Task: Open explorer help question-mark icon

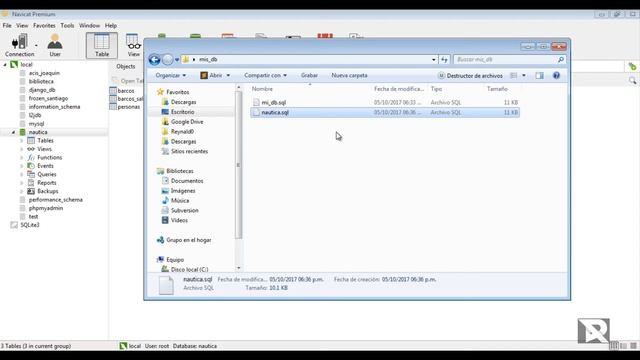Action: click(556, 76)
